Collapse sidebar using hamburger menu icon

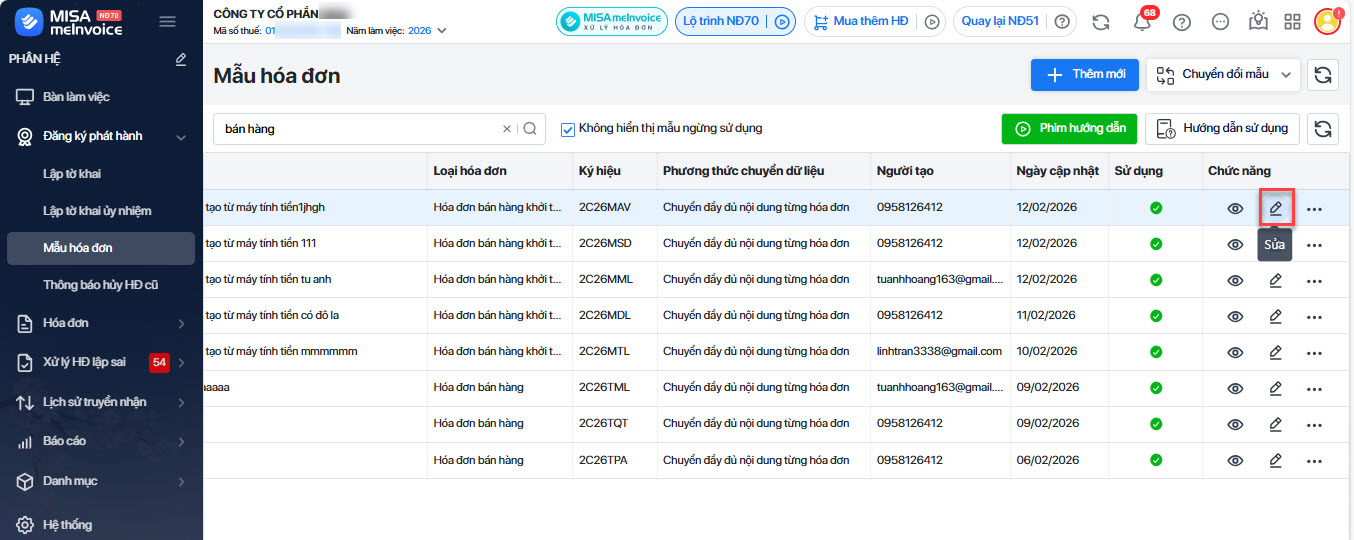pos(168,22)
